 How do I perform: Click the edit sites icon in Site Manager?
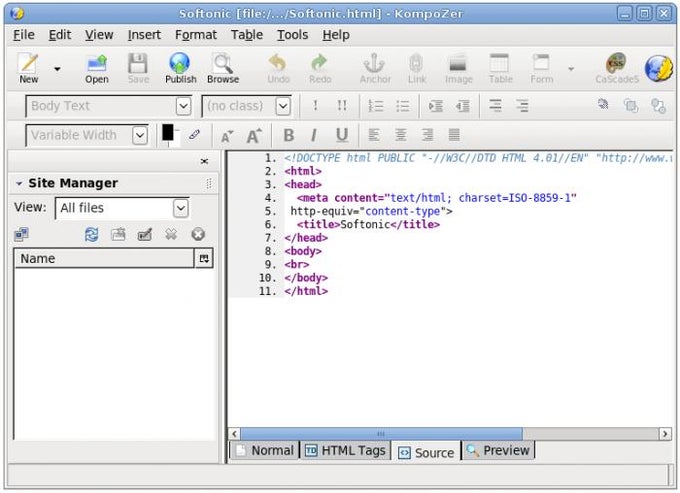[21, 235]
